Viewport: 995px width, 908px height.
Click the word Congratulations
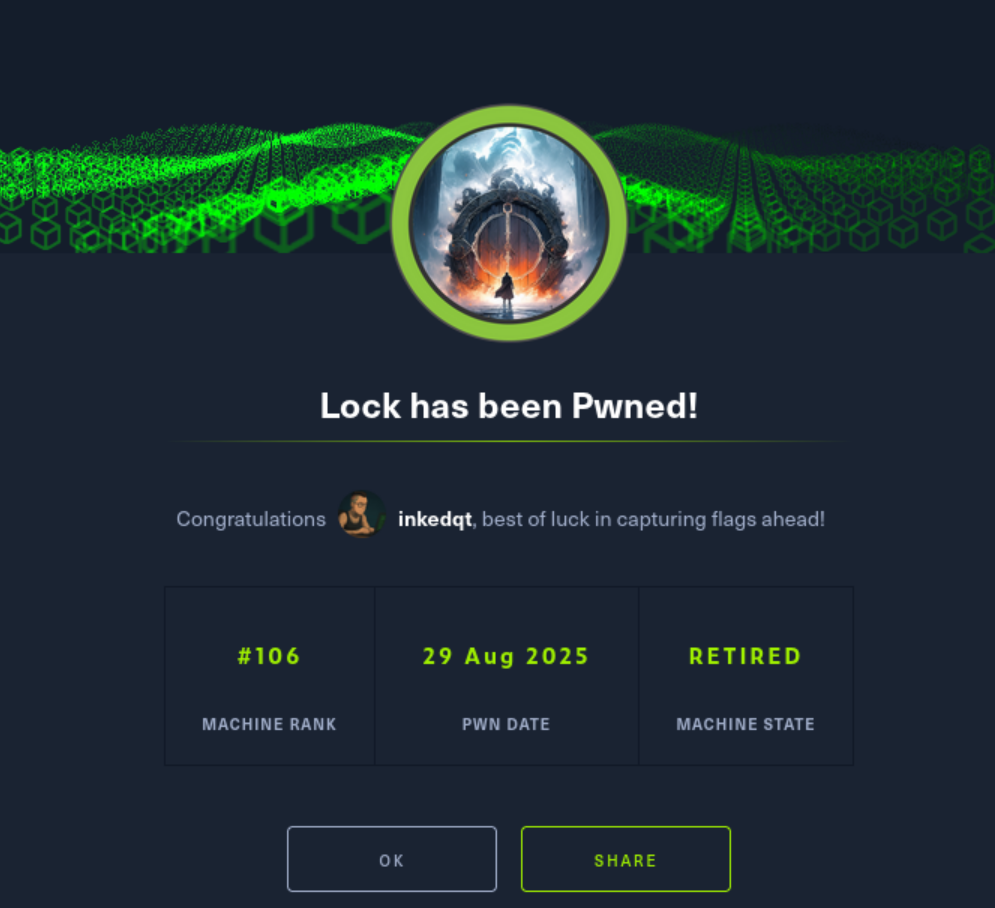251,519
